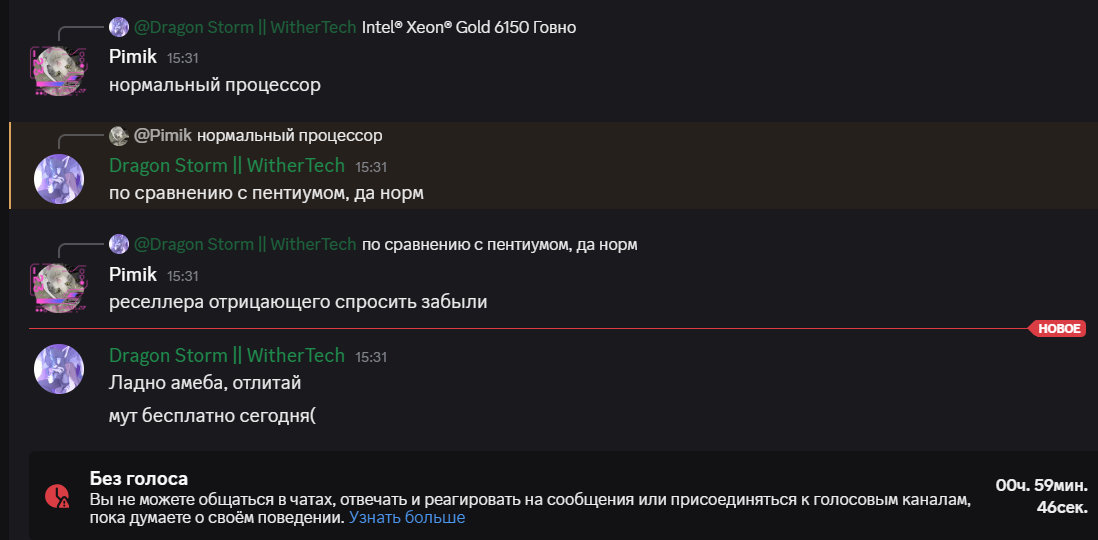Click Dragon Storm's avatar beside "Ладно амеба, отлитай"
The height and width of the screenshot is (540, 1098).
[x=59, y=368]
